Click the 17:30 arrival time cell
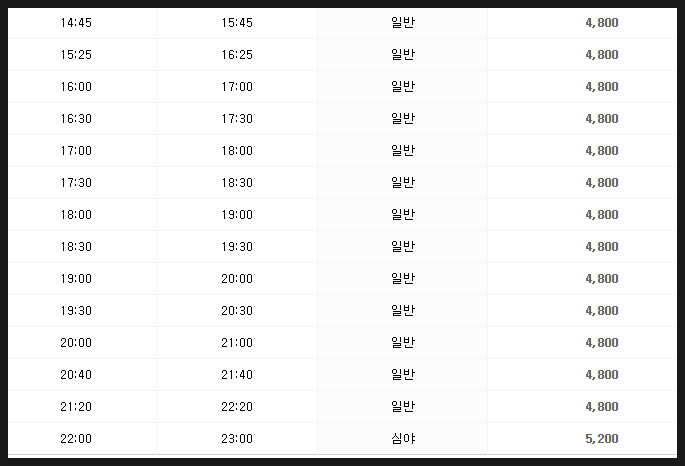Image resolution: width=685 pixels, height=466 pixels. [x=237, y=119]
